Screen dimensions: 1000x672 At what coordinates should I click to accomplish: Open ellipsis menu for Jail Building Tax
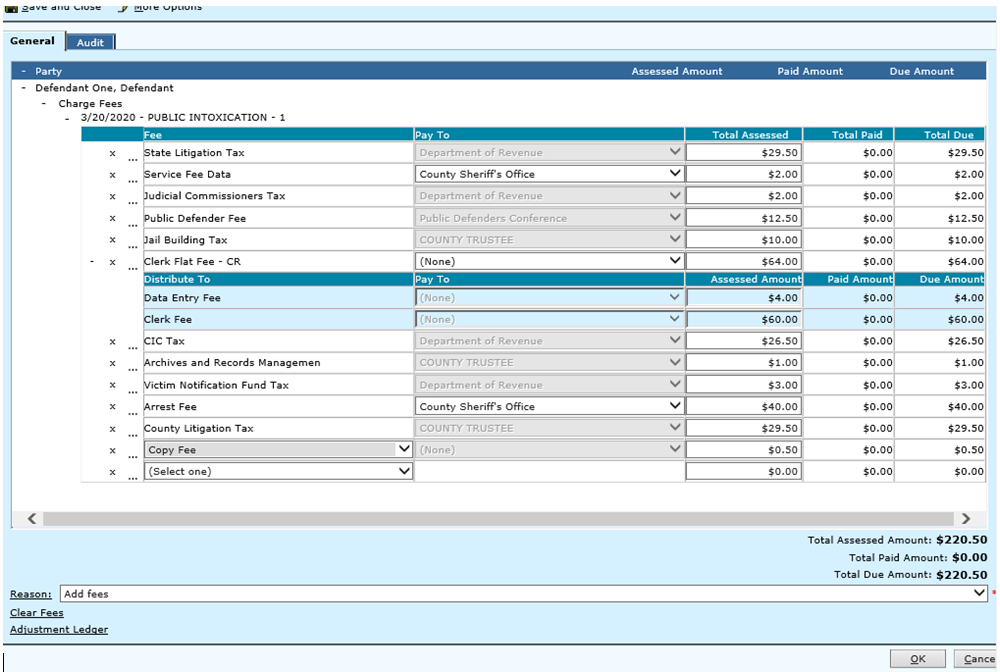pos(132,243)
